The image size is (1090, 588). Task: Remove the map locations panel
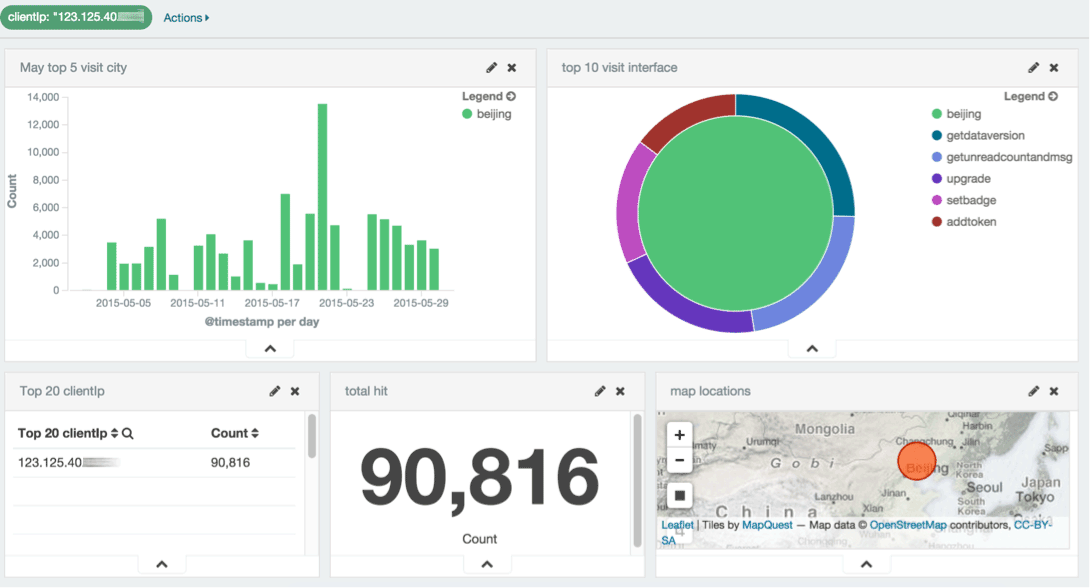click(x=1054, y=391)
